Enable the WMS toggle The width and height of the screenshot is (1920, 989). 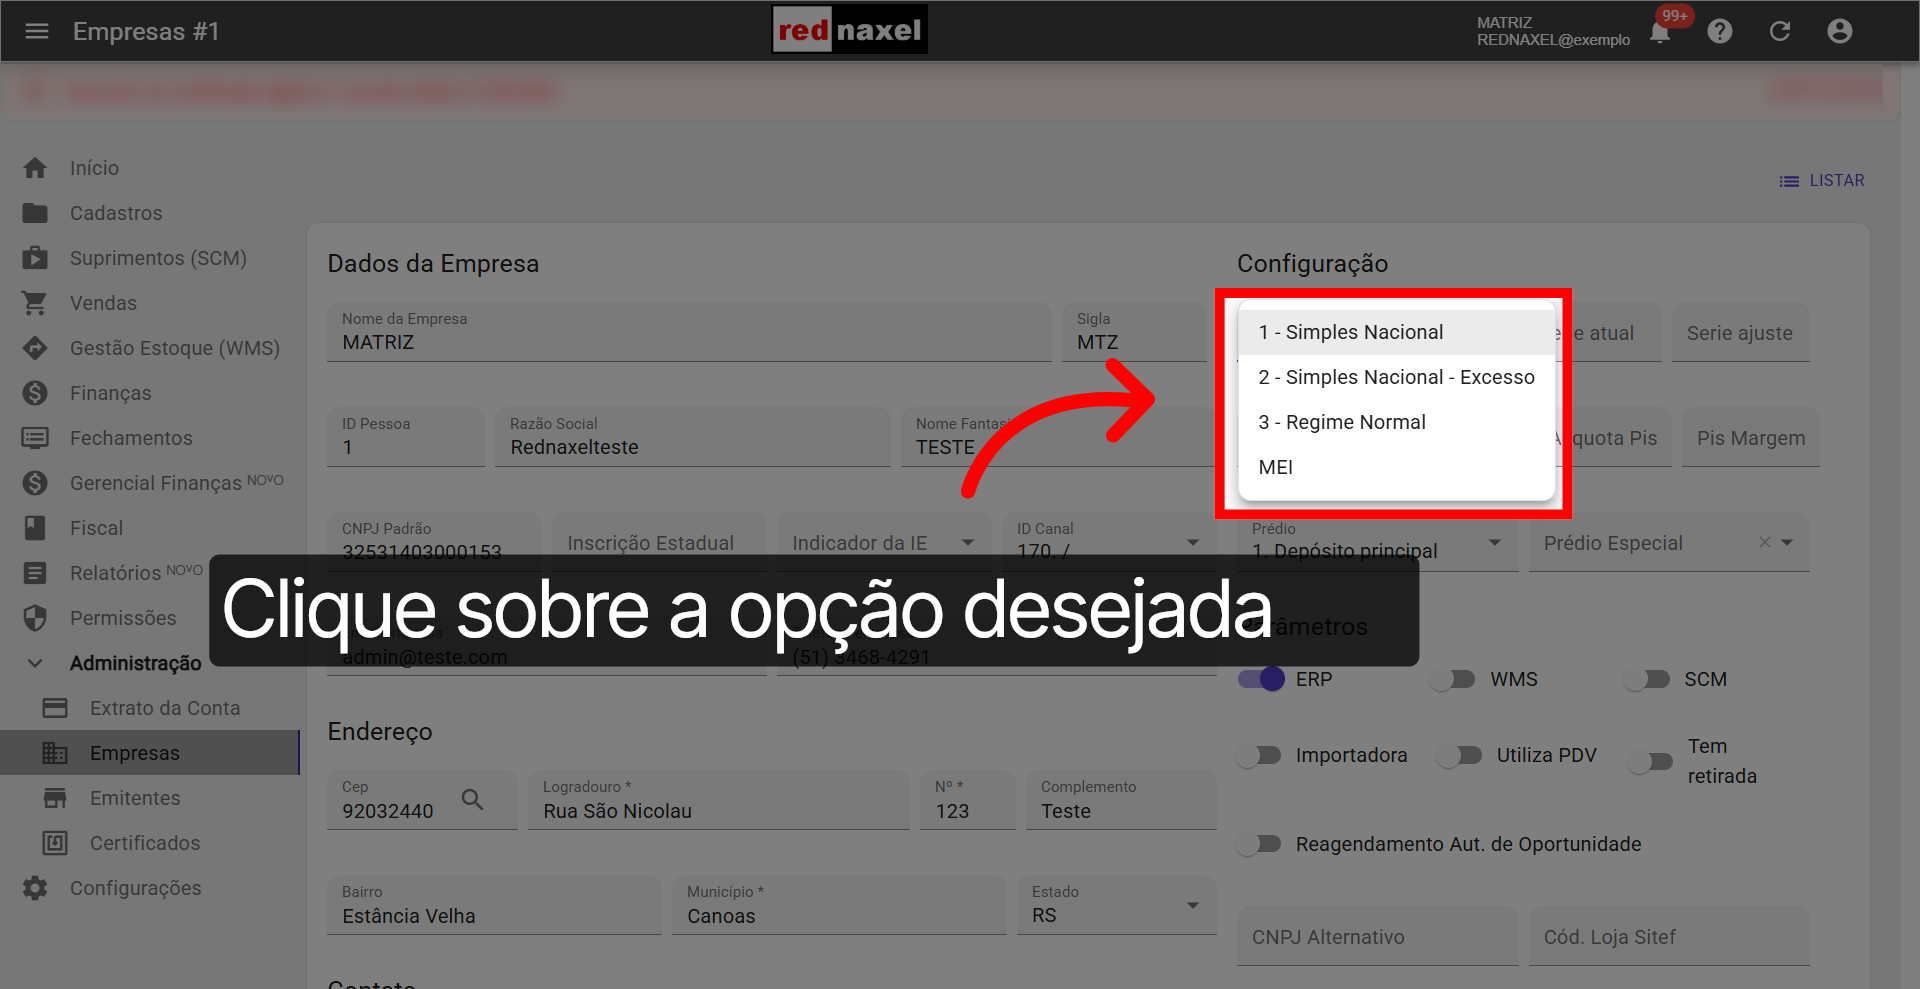[x=1452, y=679]
